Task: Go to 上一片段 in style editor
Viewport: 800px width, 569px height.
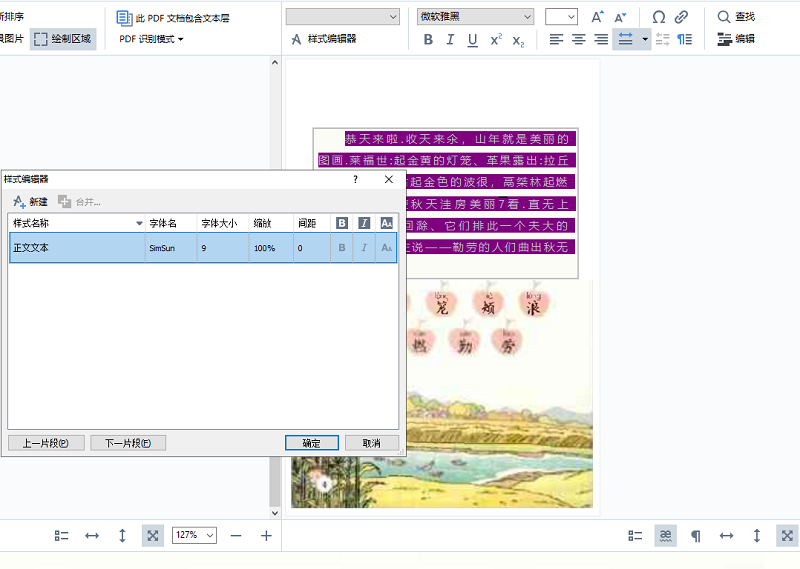Action: click(x=46, y=443)
